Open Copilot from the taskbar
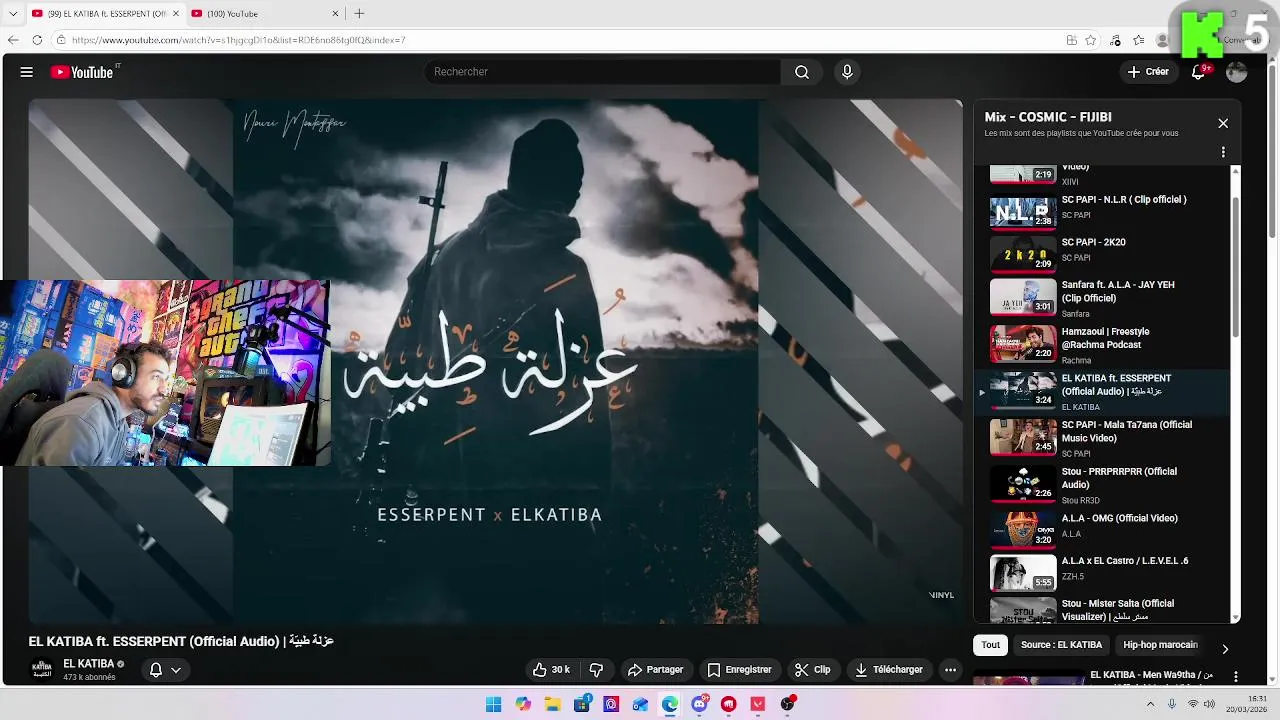Screen dimensions: 1280x720 point(523,704)
